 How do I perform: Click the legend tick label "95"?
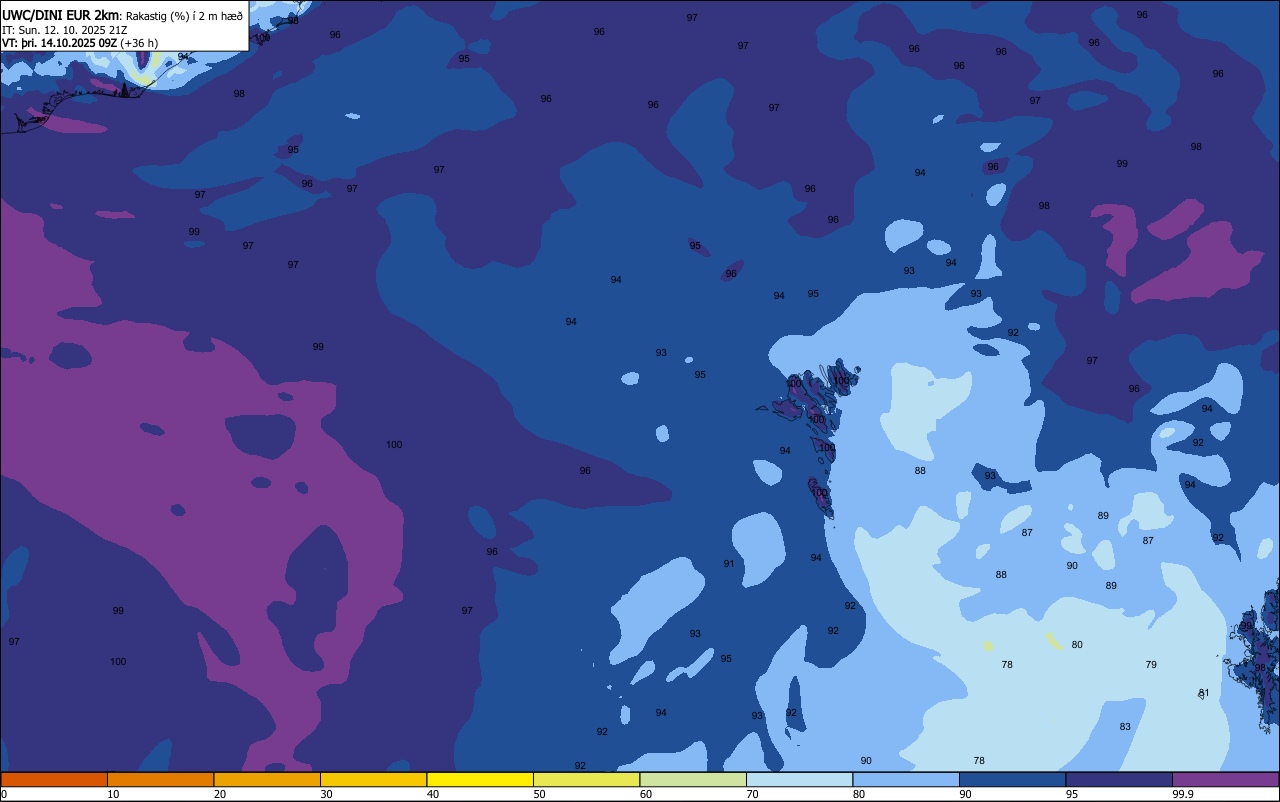point(1071,794)
